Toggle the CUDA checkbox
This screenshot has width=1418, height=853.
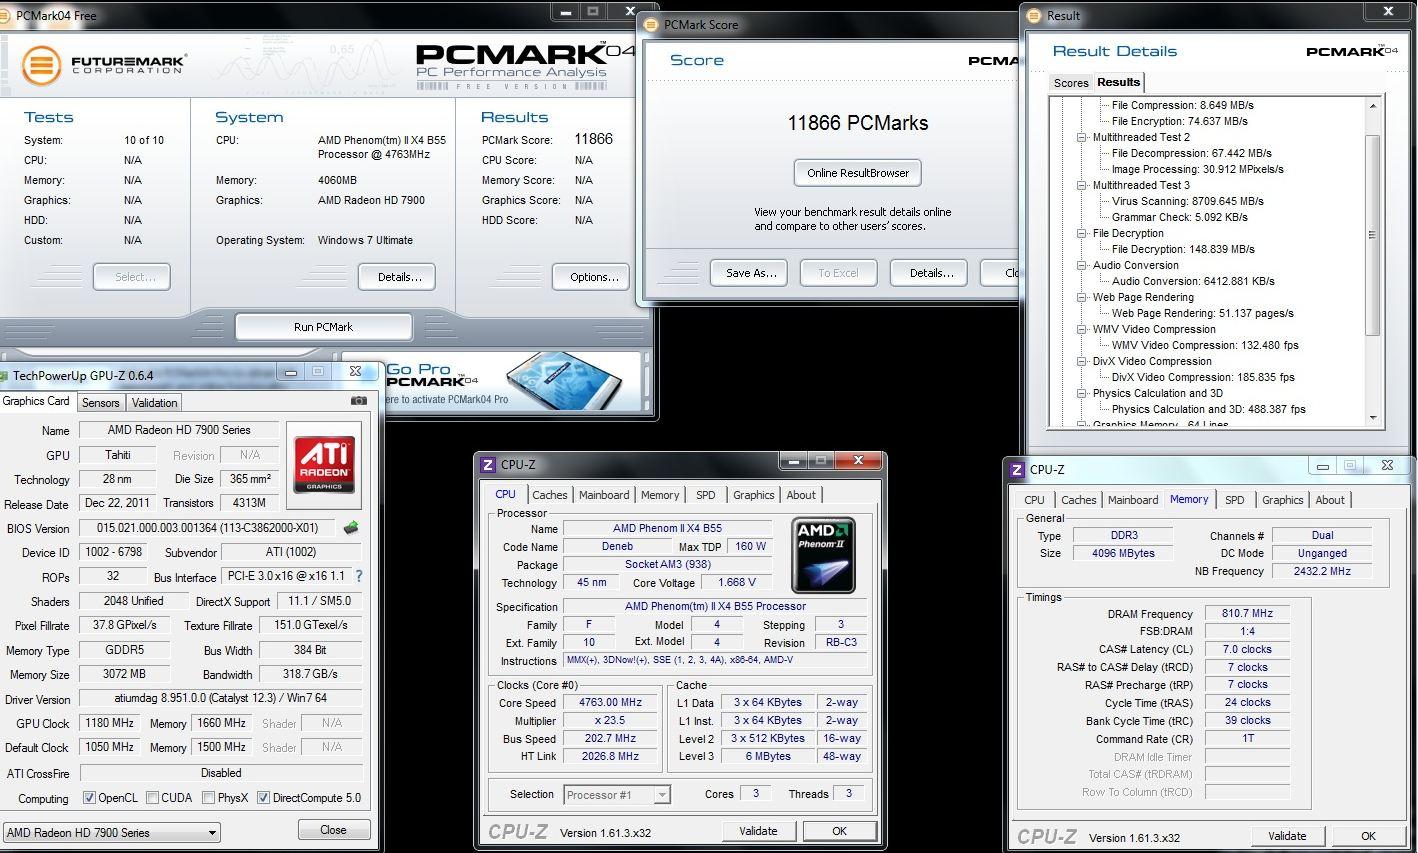tap(152, 798)
